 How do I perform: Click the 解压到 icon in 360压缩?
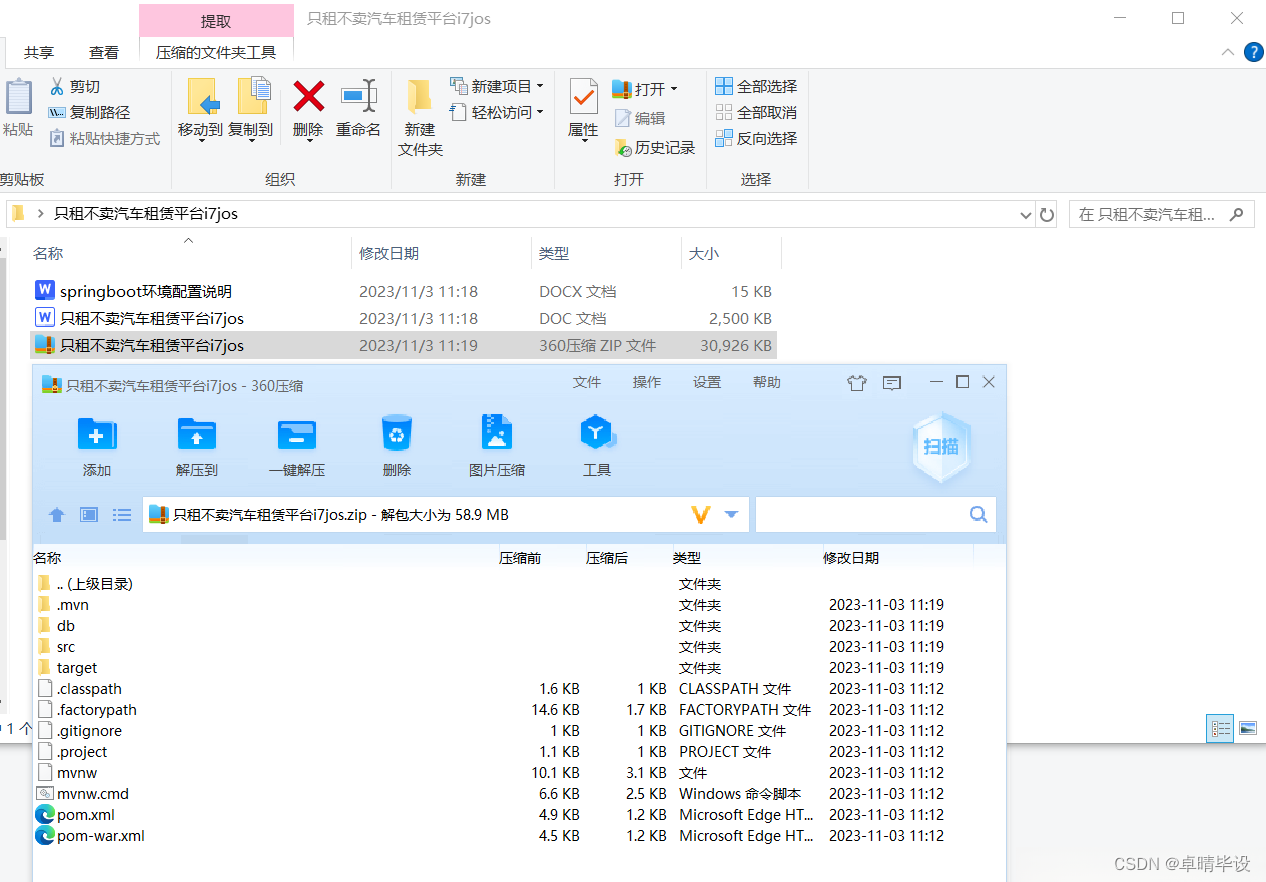coord(197,434)
